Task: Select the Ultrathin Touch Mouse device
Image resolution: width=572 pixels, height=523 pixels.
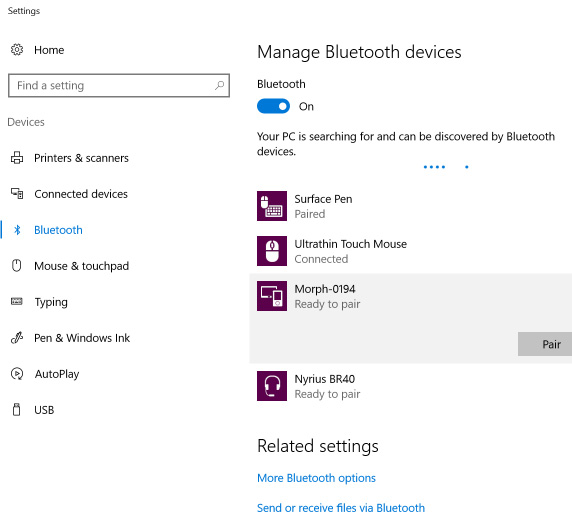Action: tap(410, 251)
